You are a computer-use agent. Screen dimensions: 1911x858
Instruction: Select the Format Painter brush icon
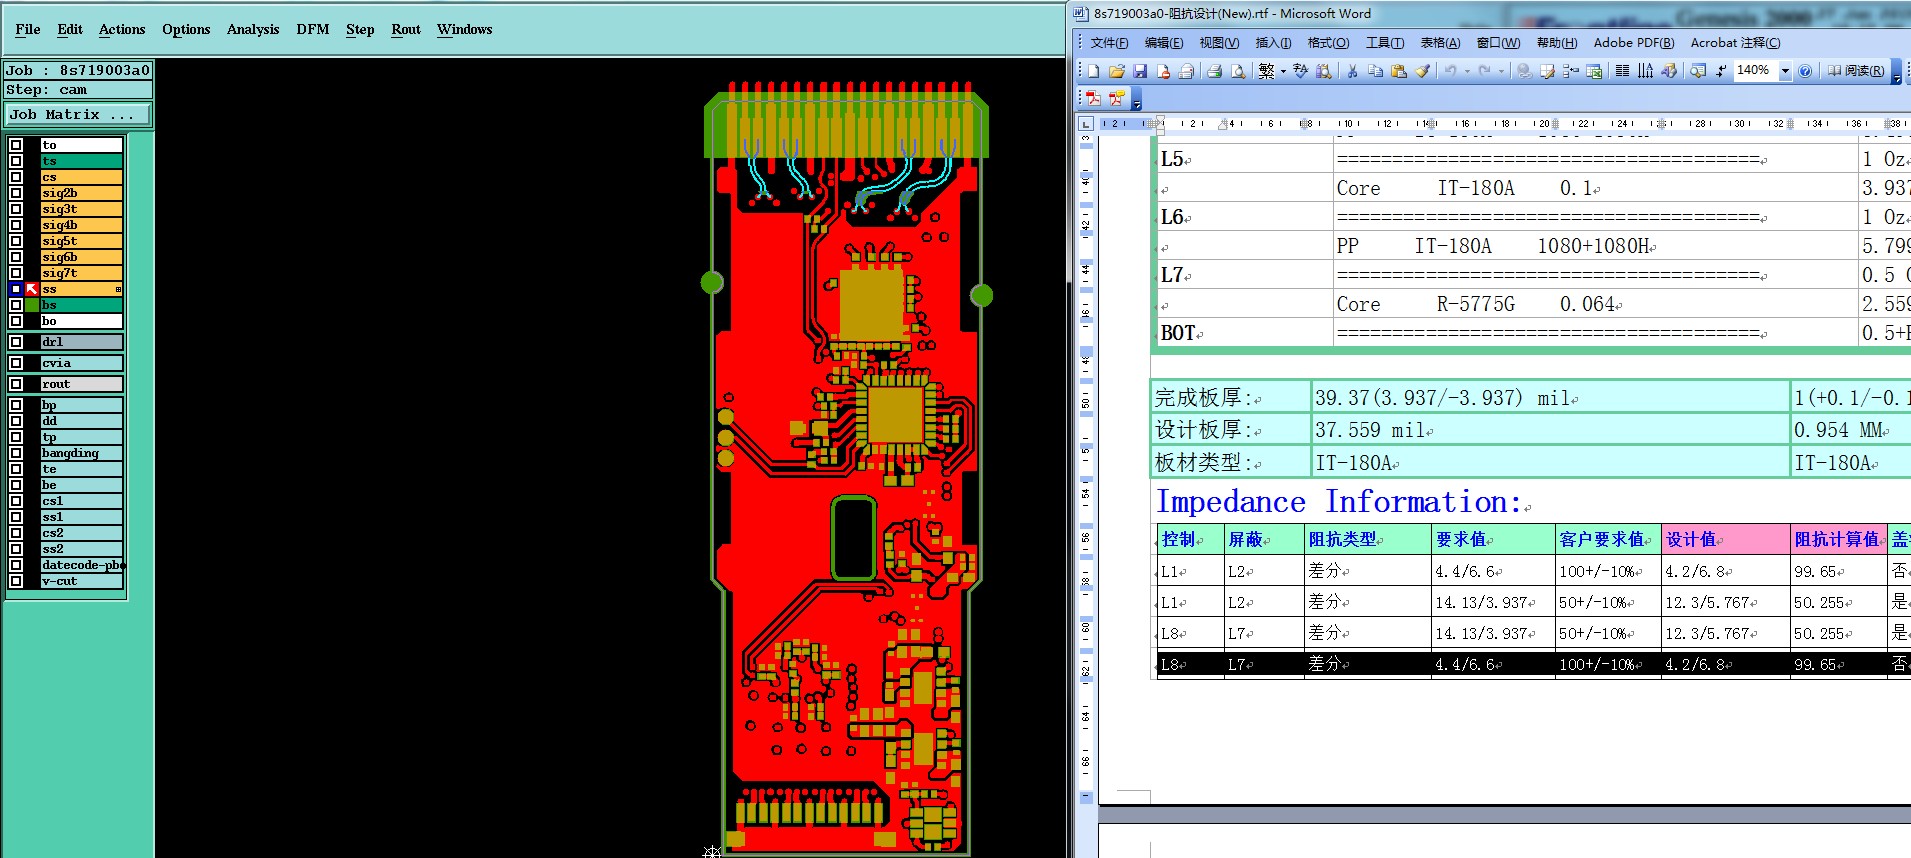[1422, 71]
